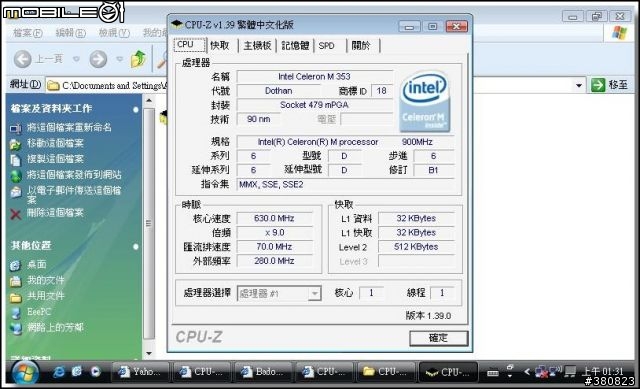Click the Intel Celeron M logo
The height and width of the screenshot is (389, 640).
425,102
